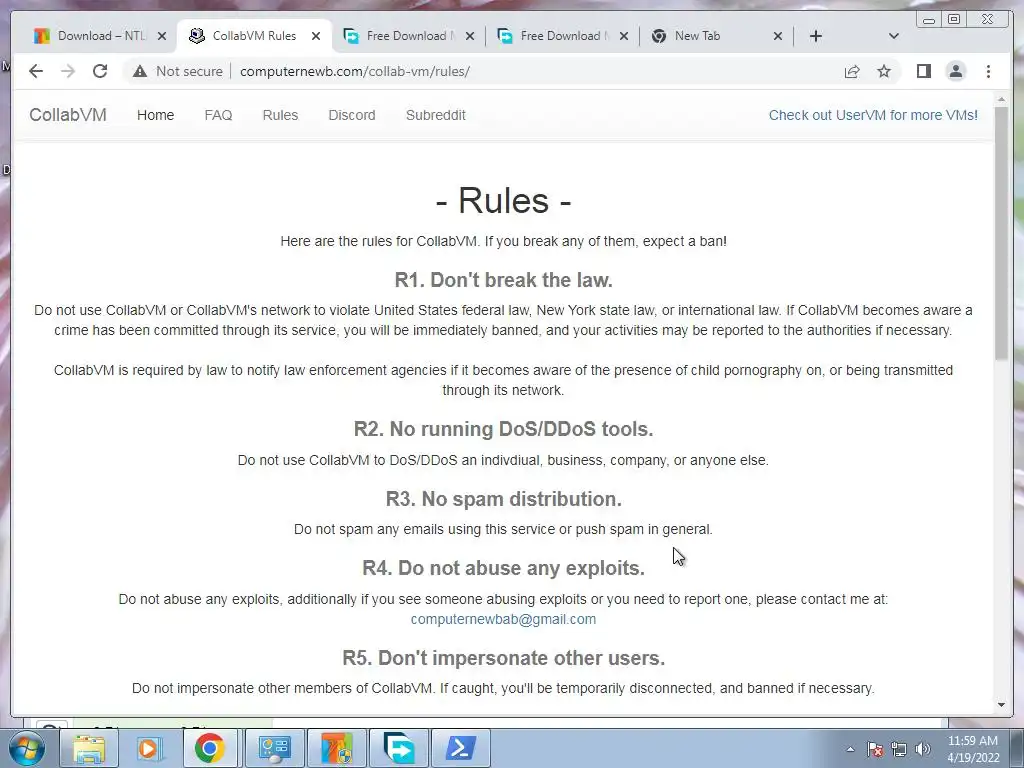Click the scrollbar down arrow
The height and width of the screenshot is (768, 1024).
tap(1001, 705)
